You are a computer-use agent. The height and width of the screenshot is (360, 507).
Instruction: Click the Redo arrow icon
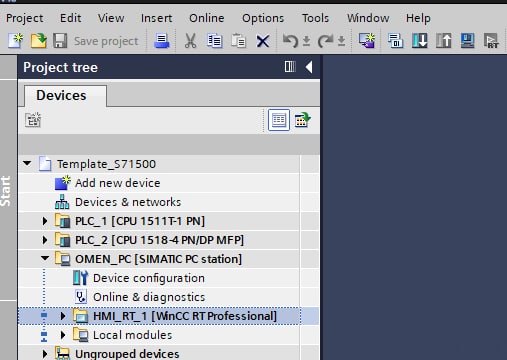[325, 41]
